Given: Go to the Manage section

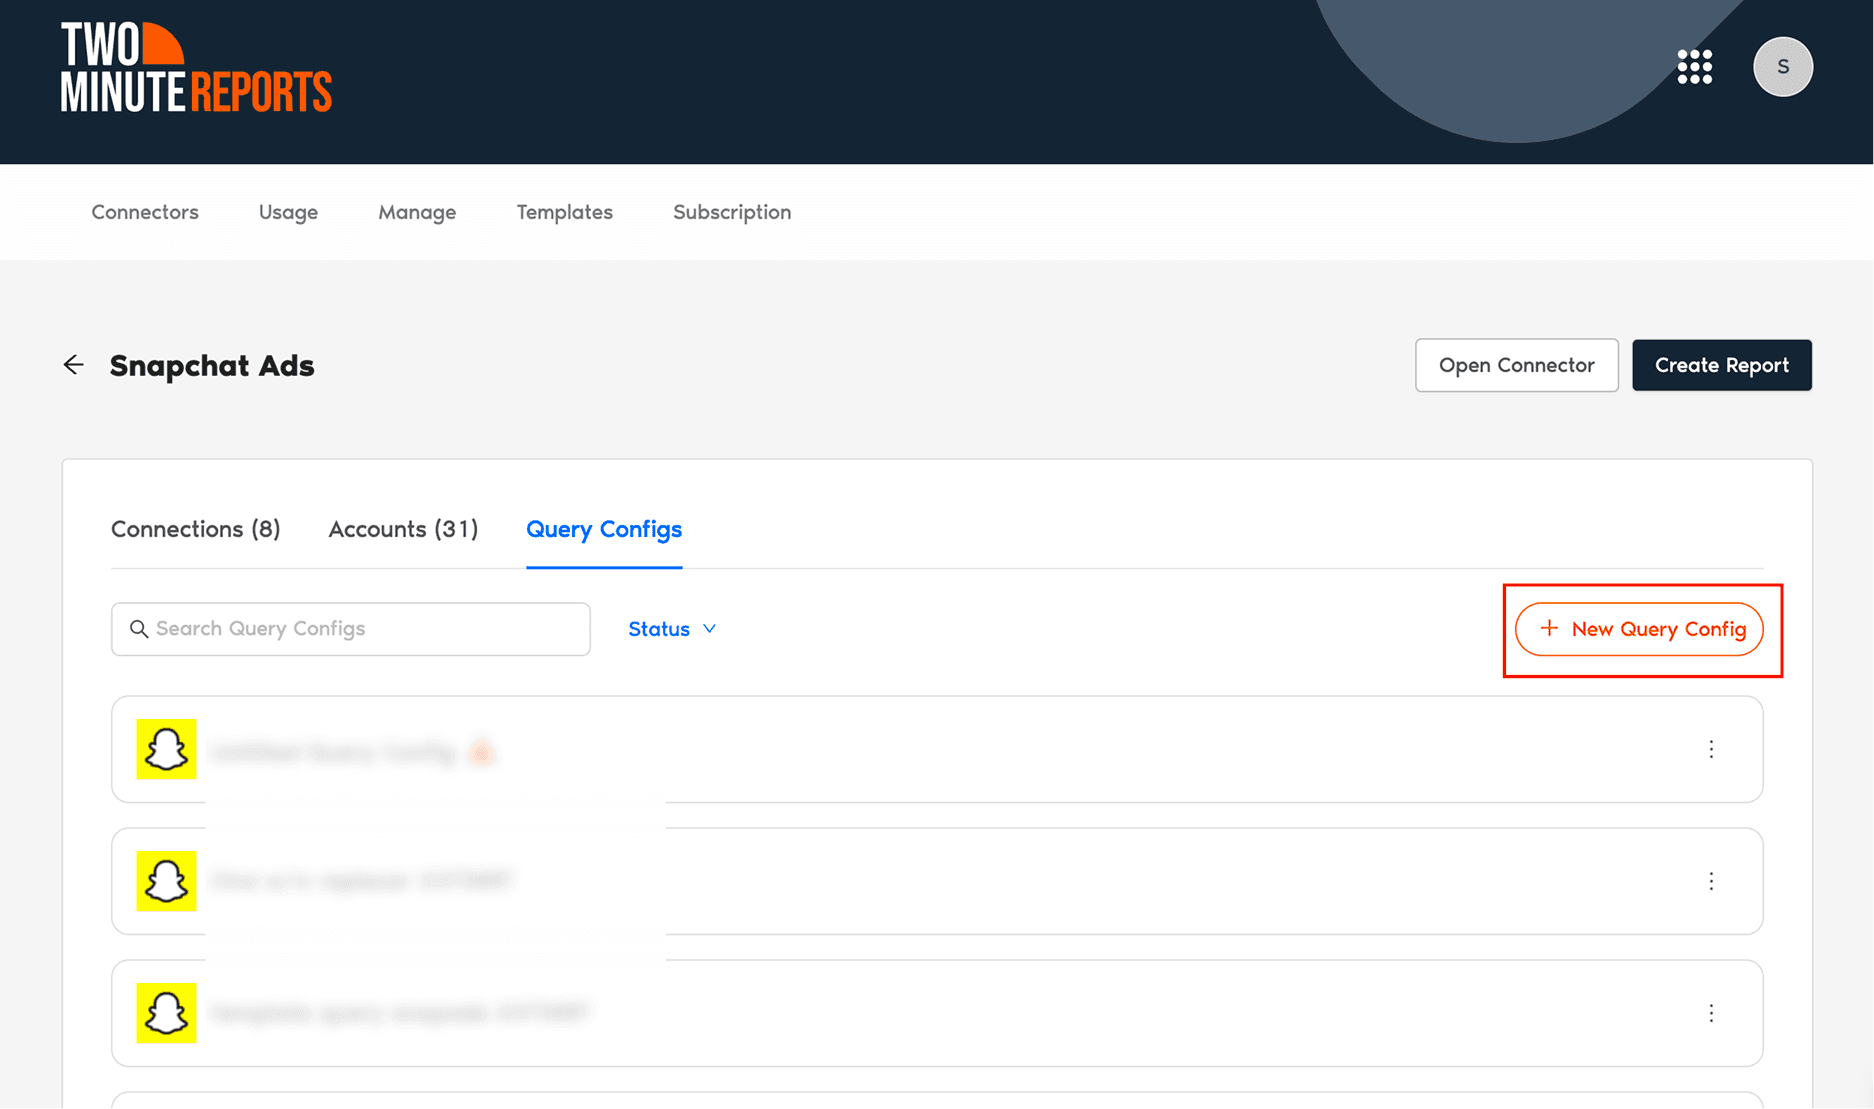Looking at the screenshot, I should pos(417,212).
